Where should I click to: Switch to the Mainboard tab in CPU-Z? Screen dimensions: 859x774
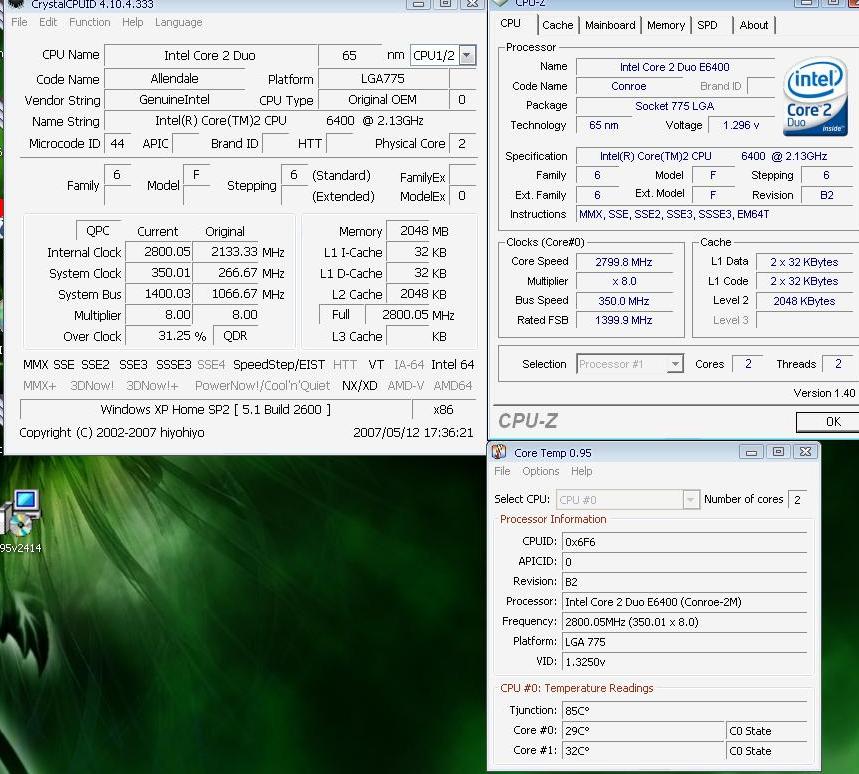pos(610,25)
